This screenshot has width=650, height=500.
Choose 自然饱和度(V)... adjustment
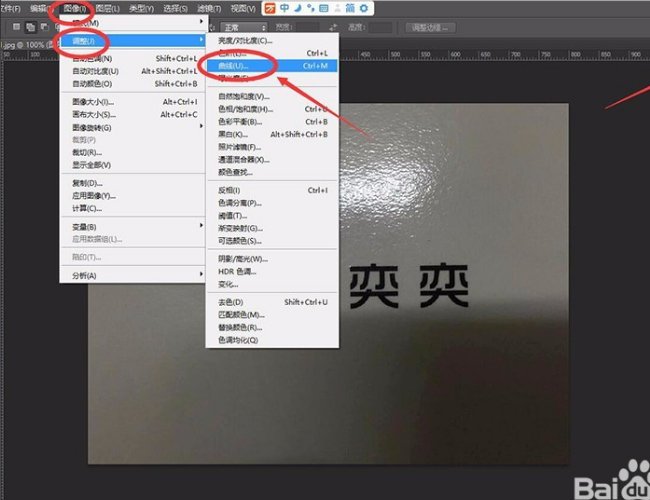[272, 97]
